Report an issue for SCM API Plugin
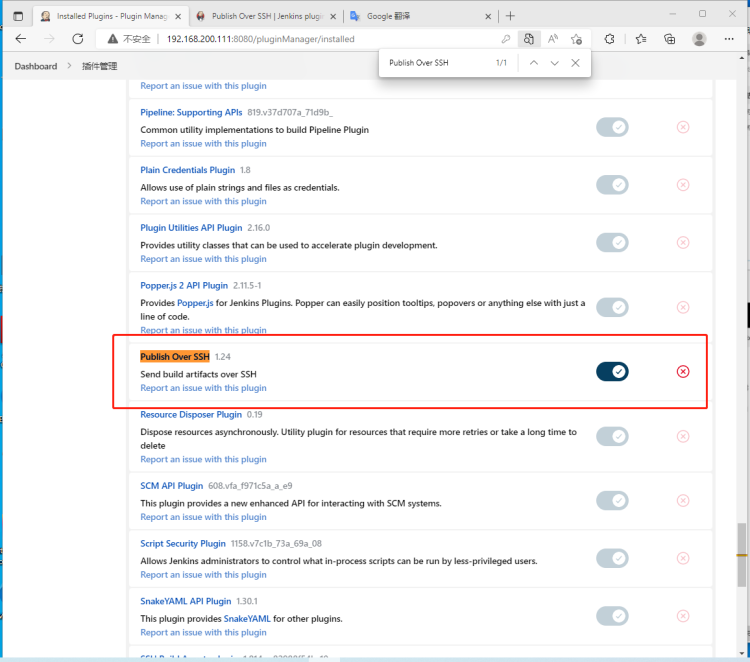Image resolution: width=750 pixels, height=662 pixels. [x=203, y=517]
